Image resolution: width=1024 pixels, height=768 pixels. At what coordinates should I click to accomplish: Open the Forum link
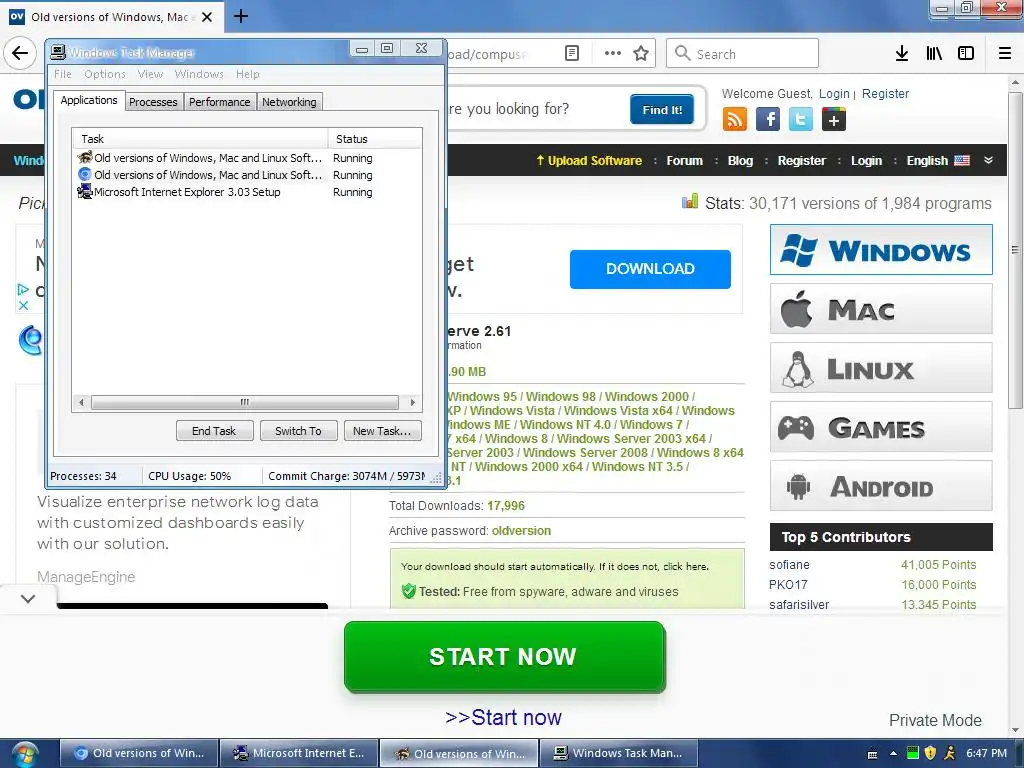coord(684,161)
